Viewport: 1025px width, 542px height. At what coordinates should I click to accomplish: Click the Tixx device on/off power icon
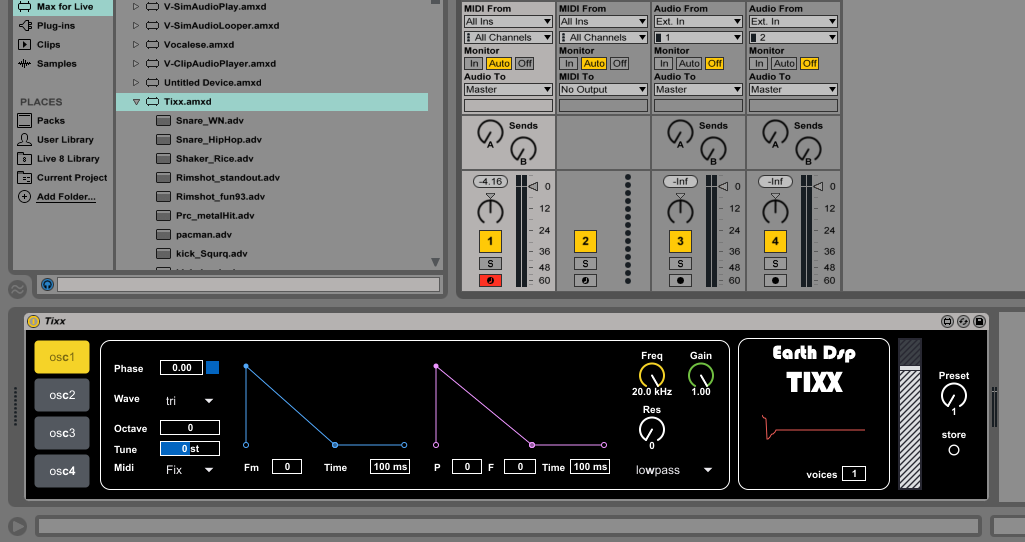click(33, 321)
